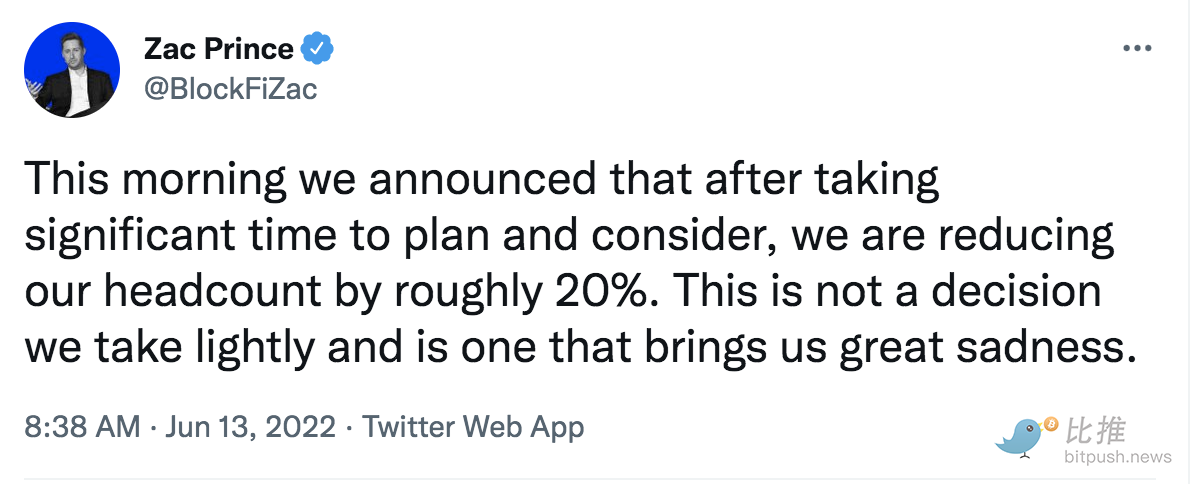The width and height of the screenshot is (1192, 484).
Task: Visit the bitpush.news watermark link
Action: pyautogui.click(x=1118, y=457)
